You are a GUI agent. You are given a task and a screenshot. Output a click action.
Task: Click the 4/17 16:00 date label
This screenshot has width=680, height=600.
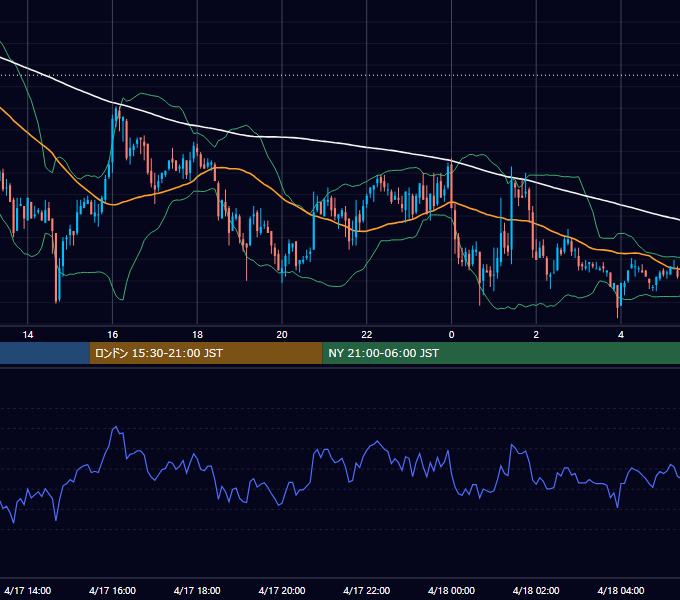112,590
